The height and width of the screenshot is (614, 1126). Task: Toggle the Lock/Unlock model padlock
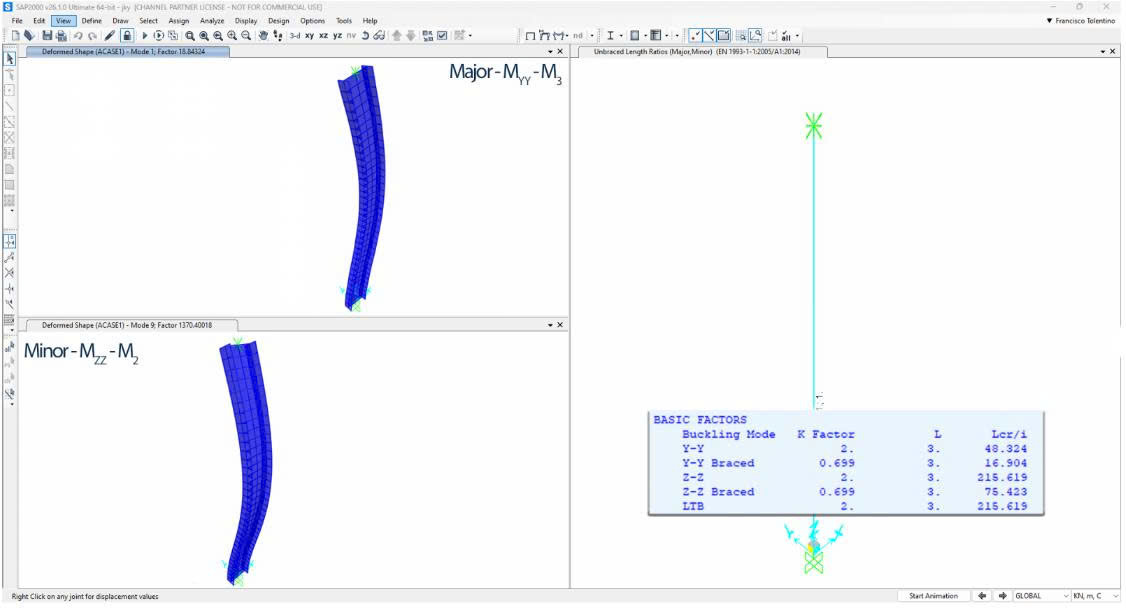pos(127,36)
